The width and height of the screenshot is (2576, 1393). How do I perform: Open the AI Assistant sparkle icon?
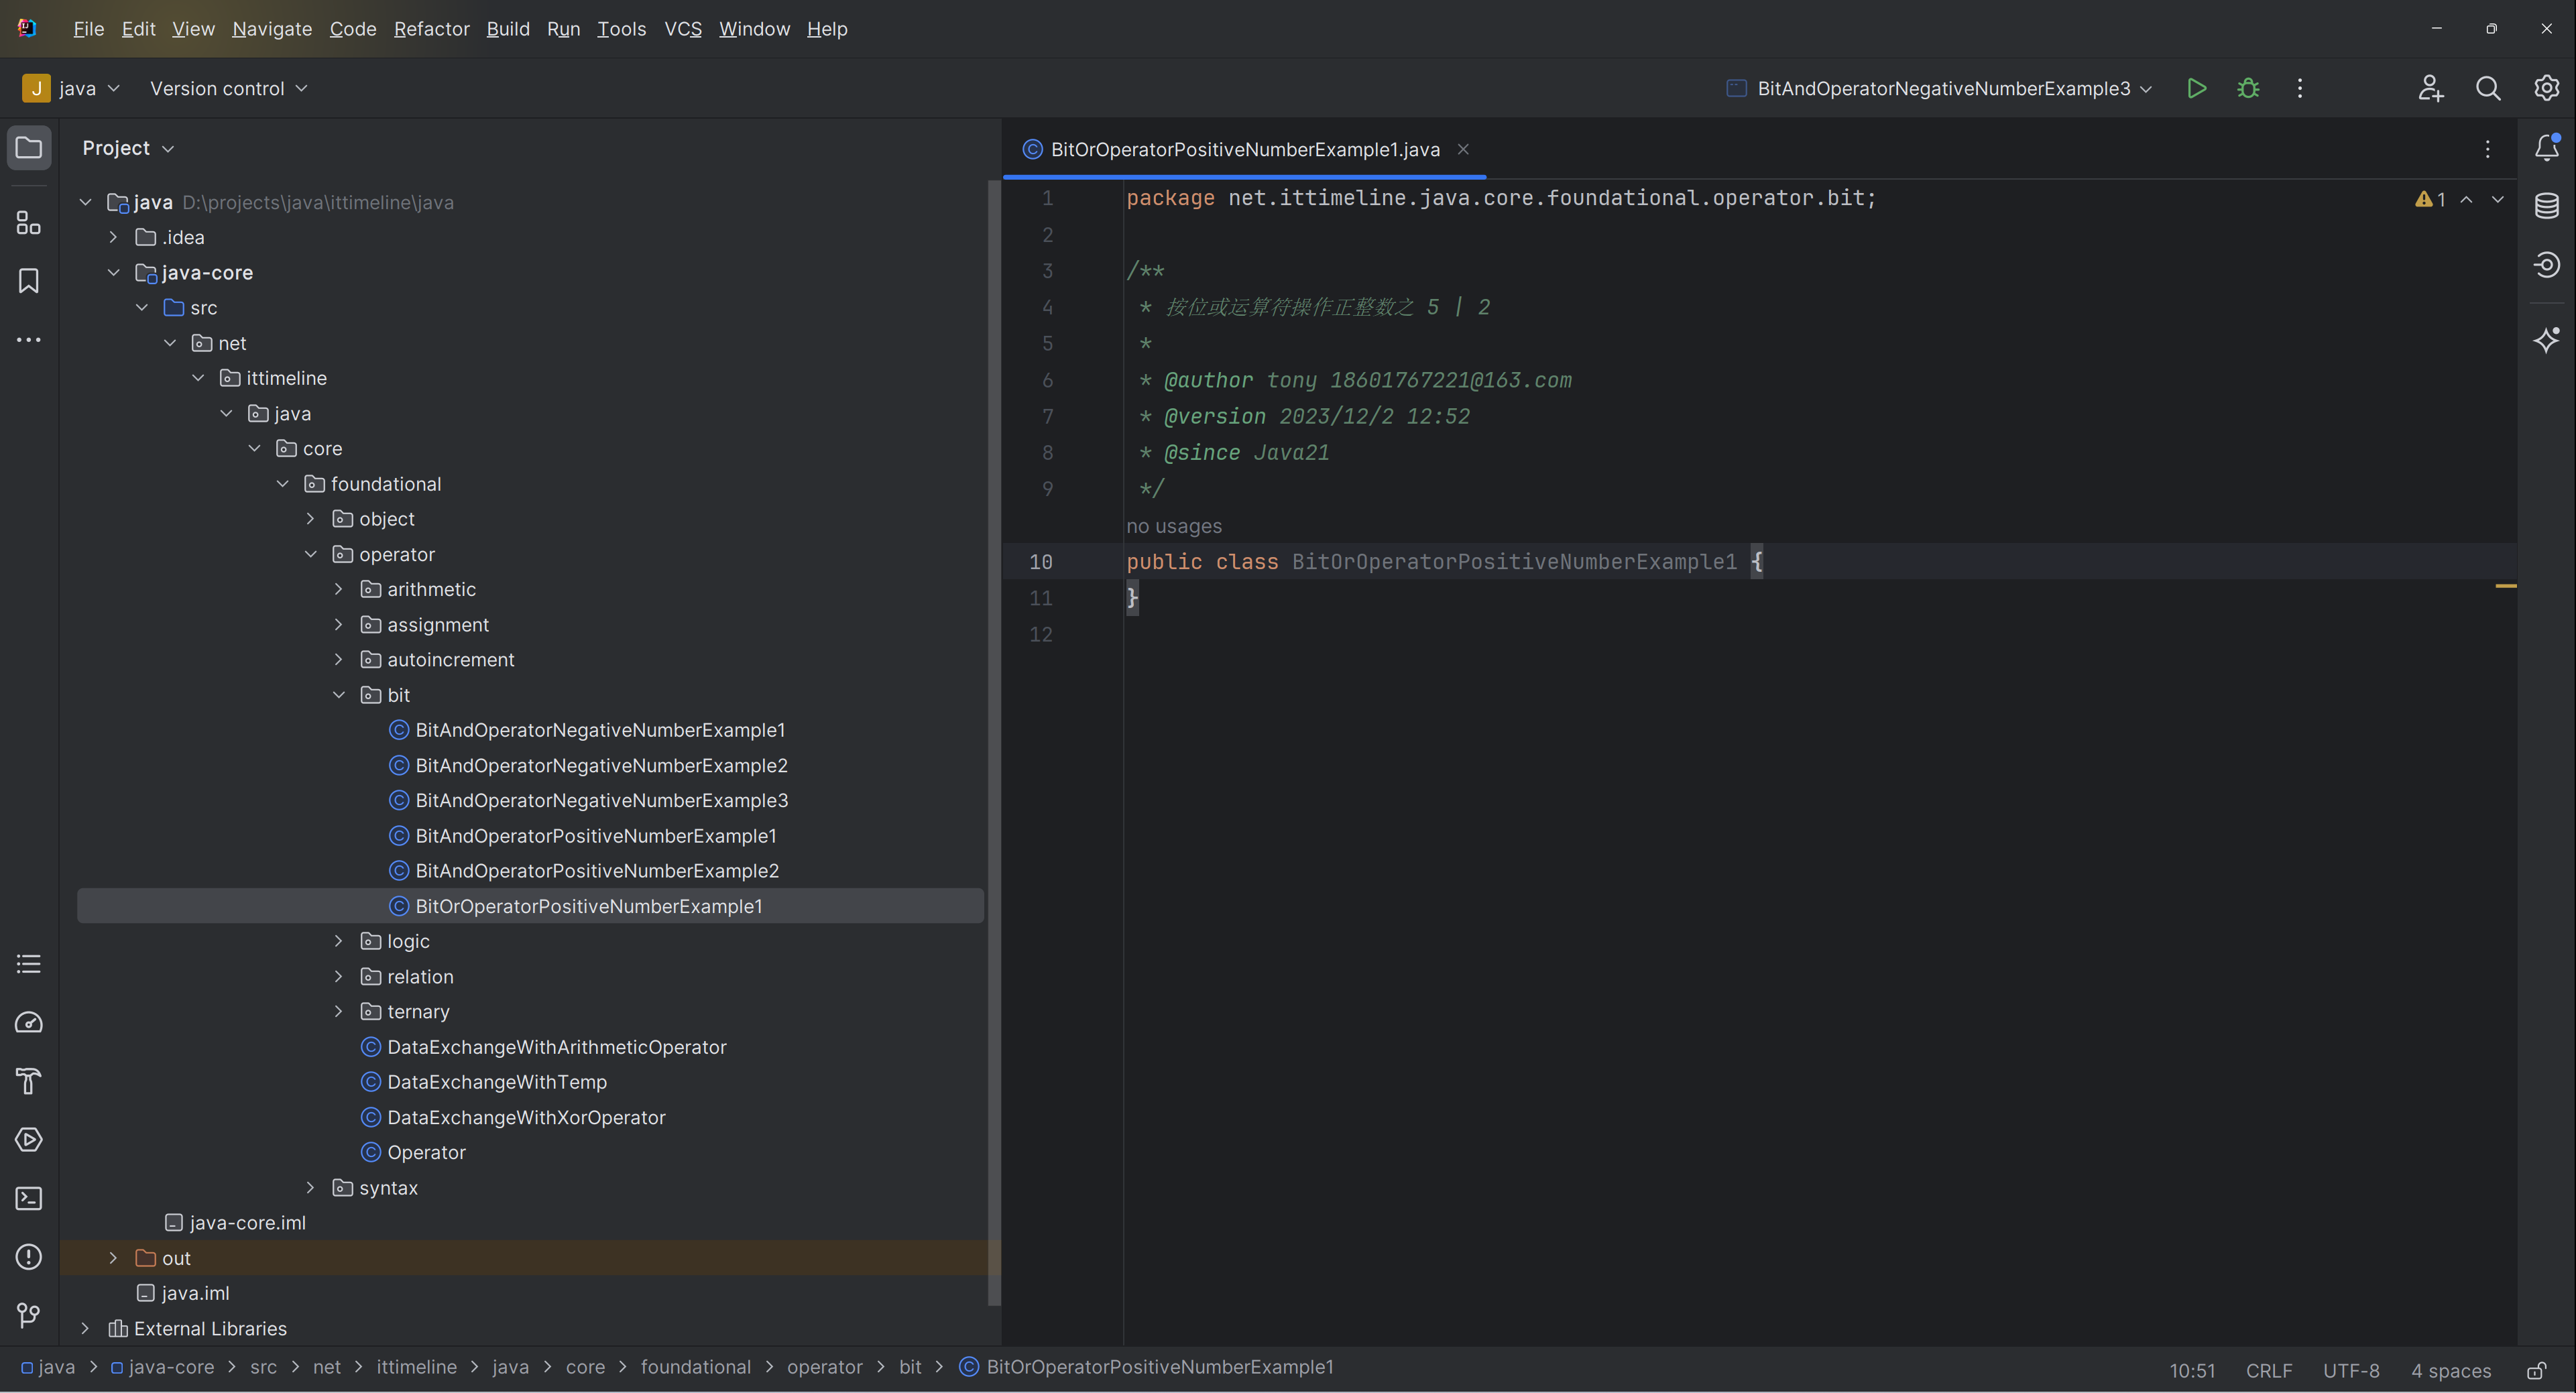click(x=2547, y=340)
